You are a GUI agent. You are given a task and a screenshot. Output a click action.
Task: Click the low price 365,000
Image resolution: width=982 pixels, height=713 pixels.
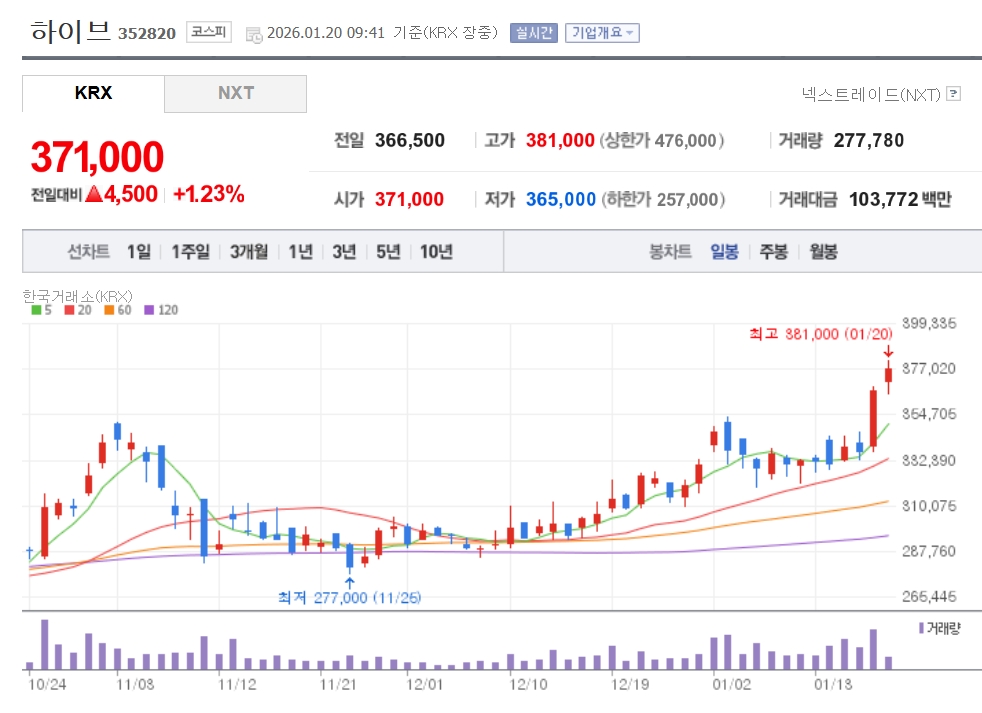pyautogui.click(x=561, y=199)
